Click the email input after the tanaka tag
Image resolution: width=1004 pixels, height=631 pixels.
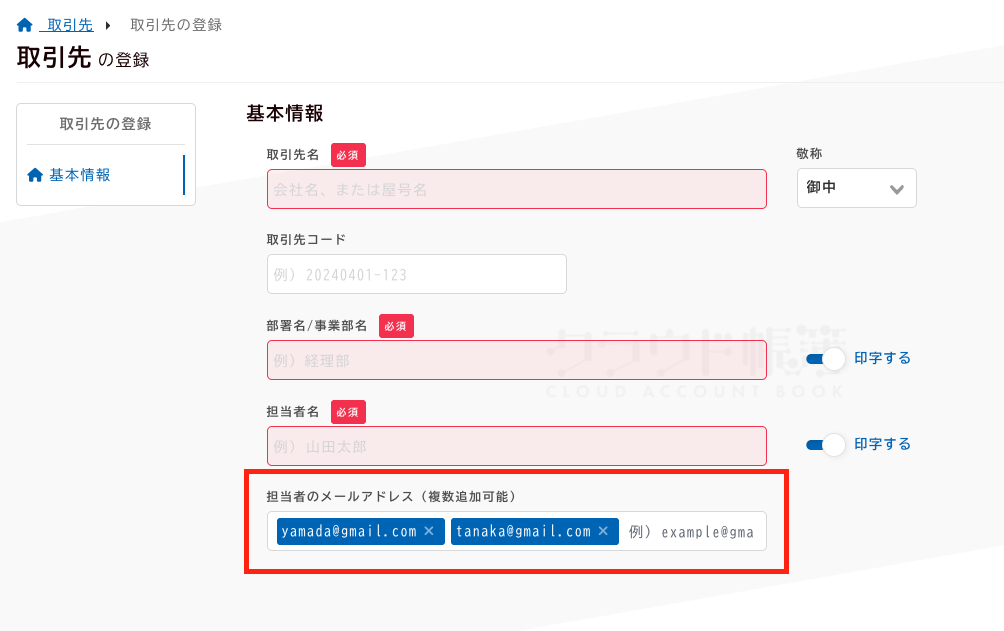click(x=692, y=531)
